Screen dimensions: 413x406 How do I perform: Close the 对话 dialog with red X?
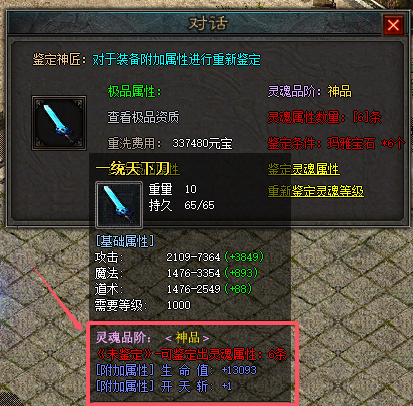(393, 25)
